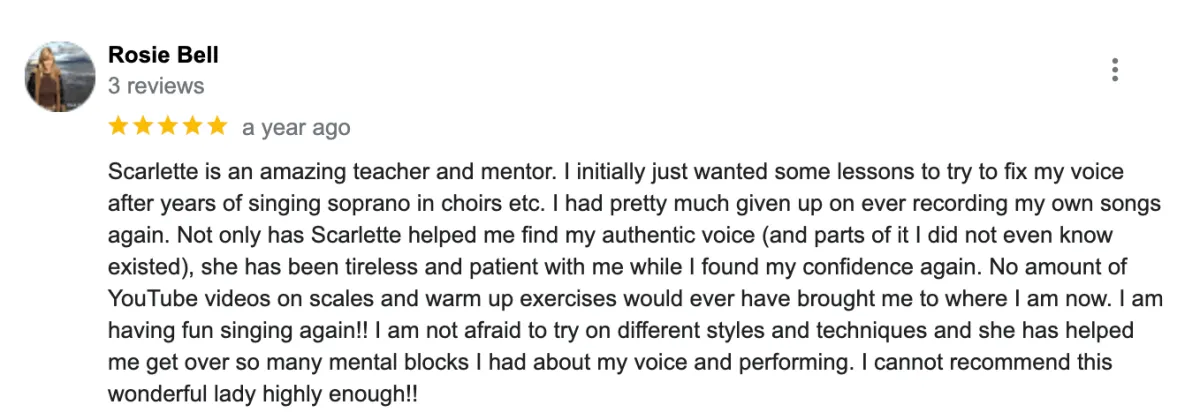Click the "a year ago" timestamp

296,128
